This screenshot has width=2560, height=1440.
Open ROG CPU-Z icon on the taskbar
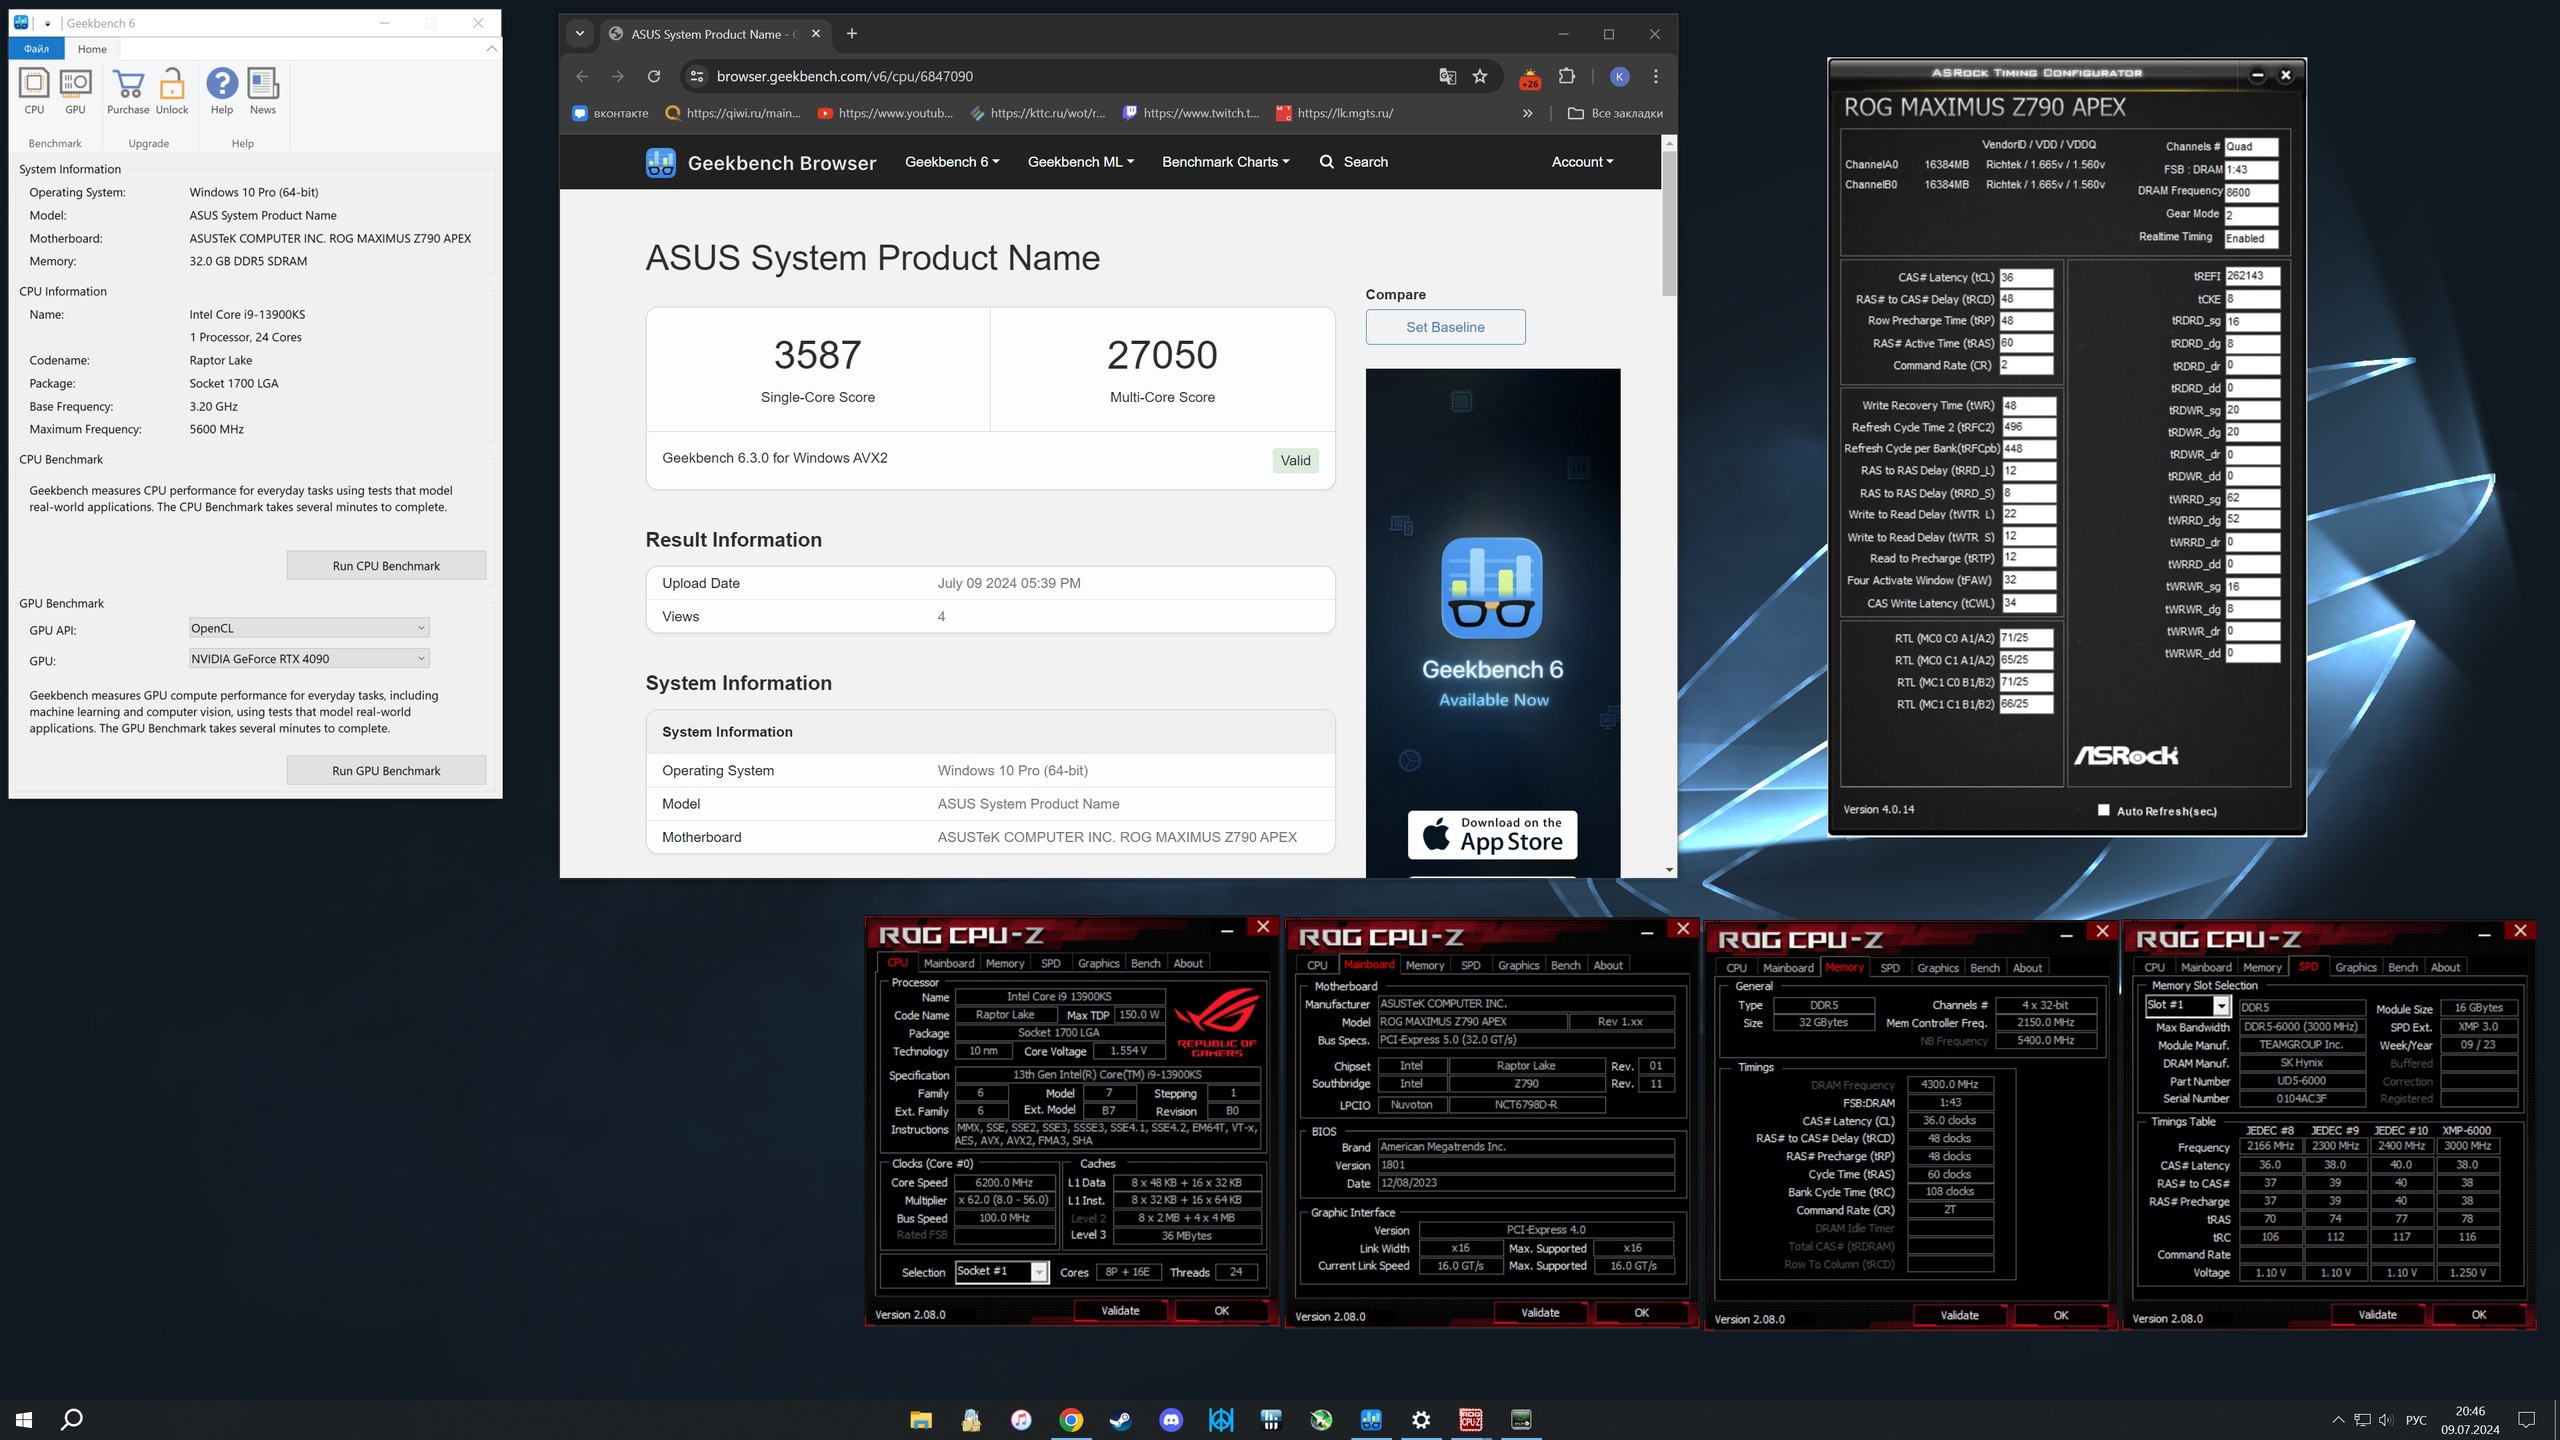coord(1471,1419)
